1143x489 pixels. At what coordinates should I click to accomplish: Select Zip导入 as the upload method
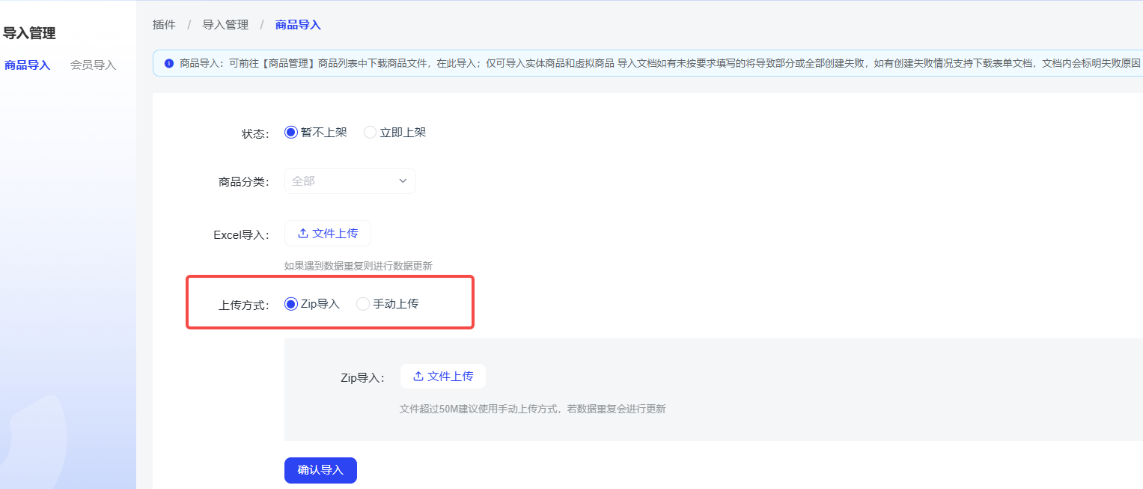(292, 304)
